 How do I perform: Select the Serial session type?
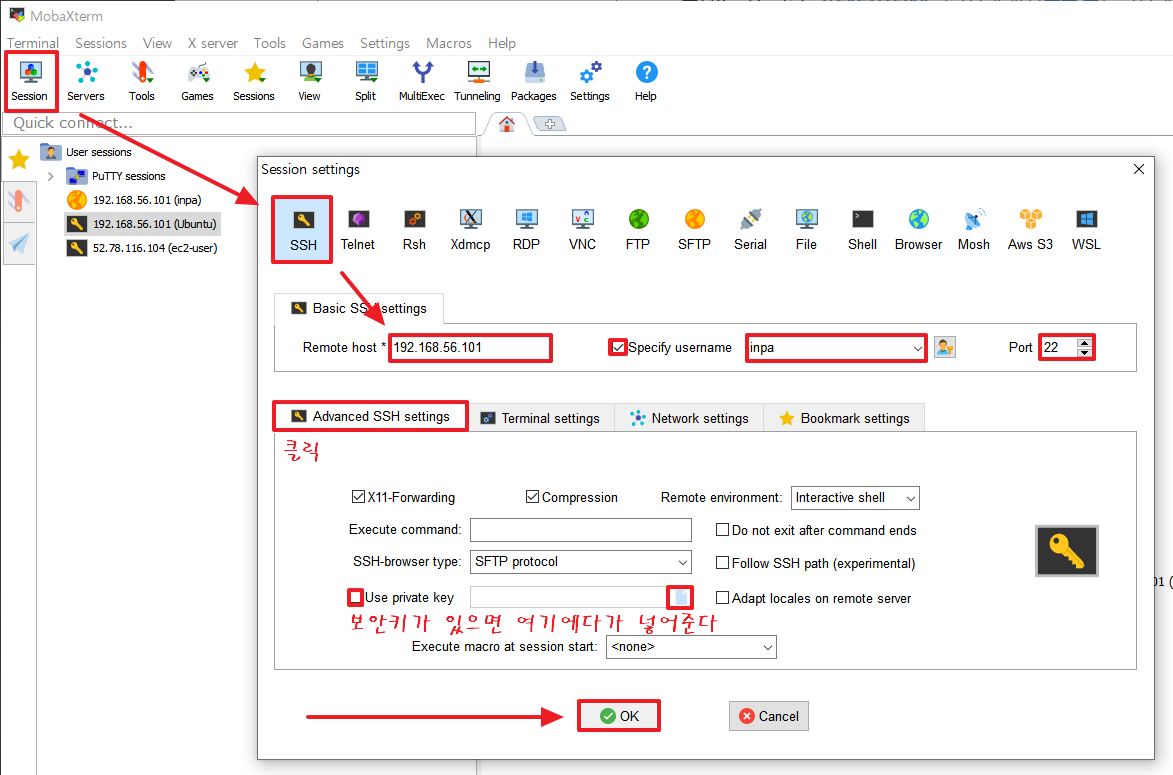pos(750,230)
